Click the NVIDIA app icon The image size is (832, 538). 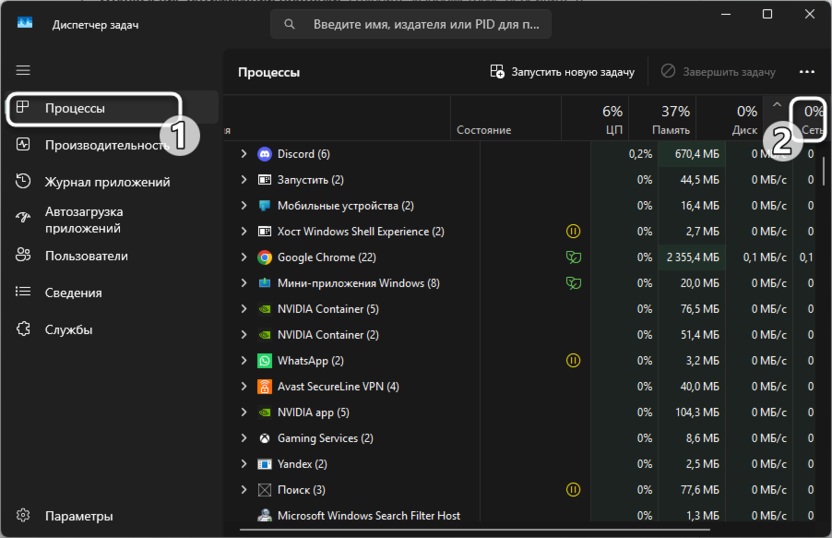(264, 412)
